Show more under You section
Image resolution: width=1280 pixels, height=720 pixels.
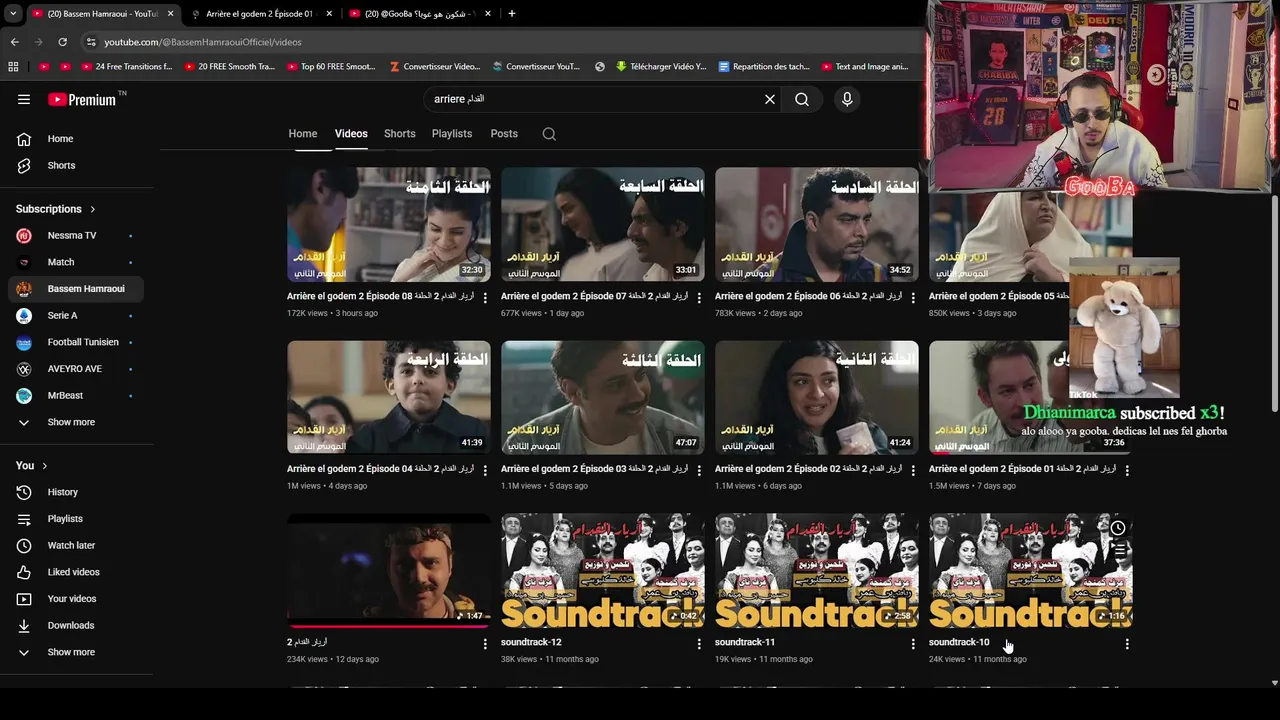(76, 652)
